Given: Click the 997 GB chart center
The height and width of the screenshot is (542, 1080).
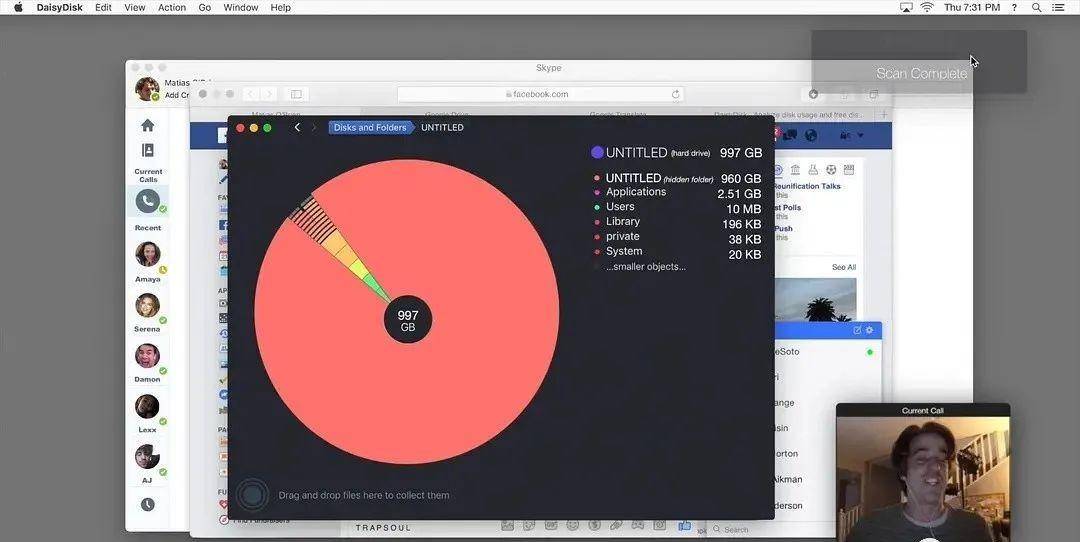Looking at the screenshot, I should click(x=407, y=320).
